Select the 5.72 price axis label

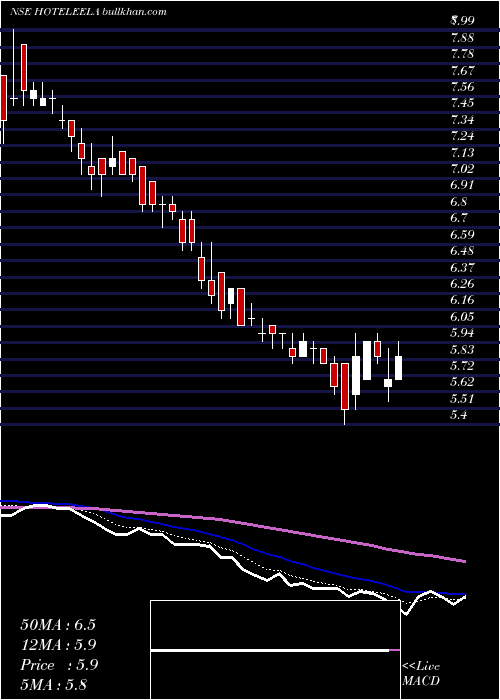coord(462,366)
